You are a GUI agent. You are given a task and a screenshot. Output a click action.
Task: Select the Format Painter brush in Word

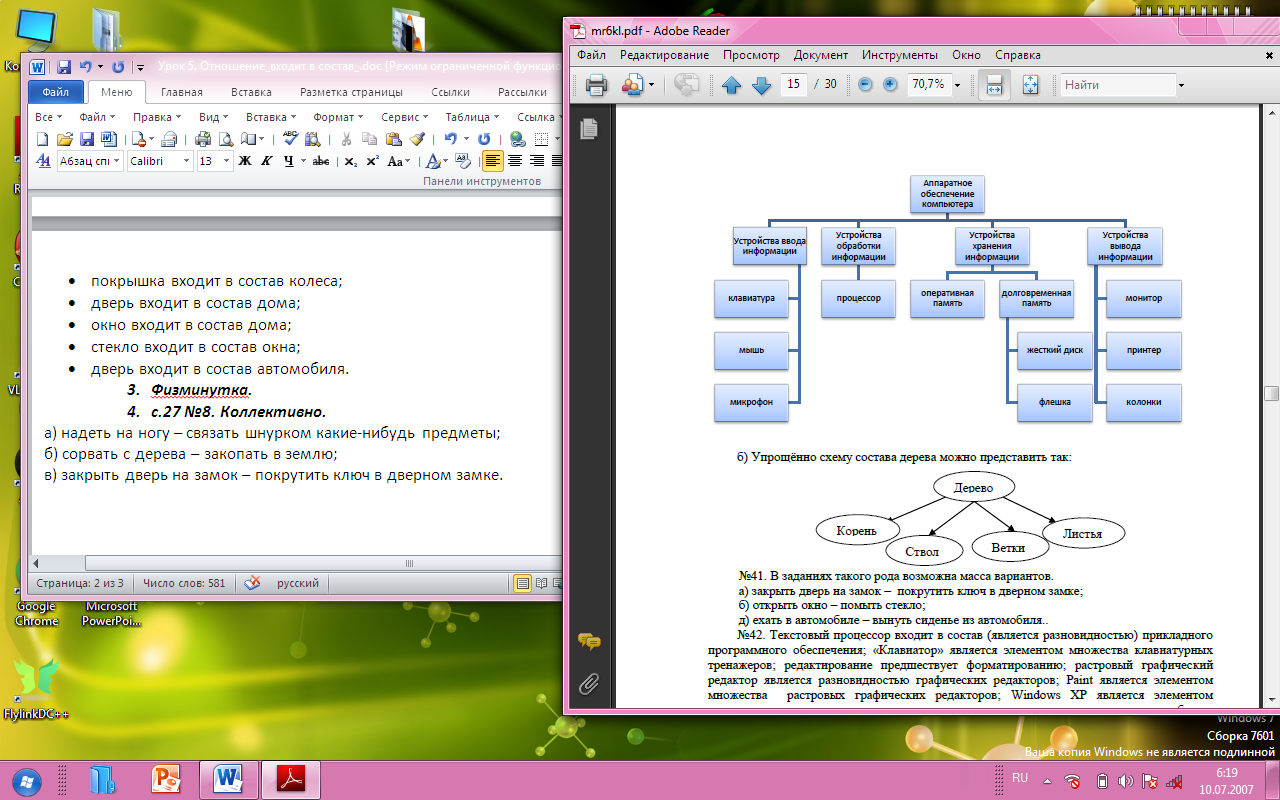pyautogui.click(x=417, y=139)
